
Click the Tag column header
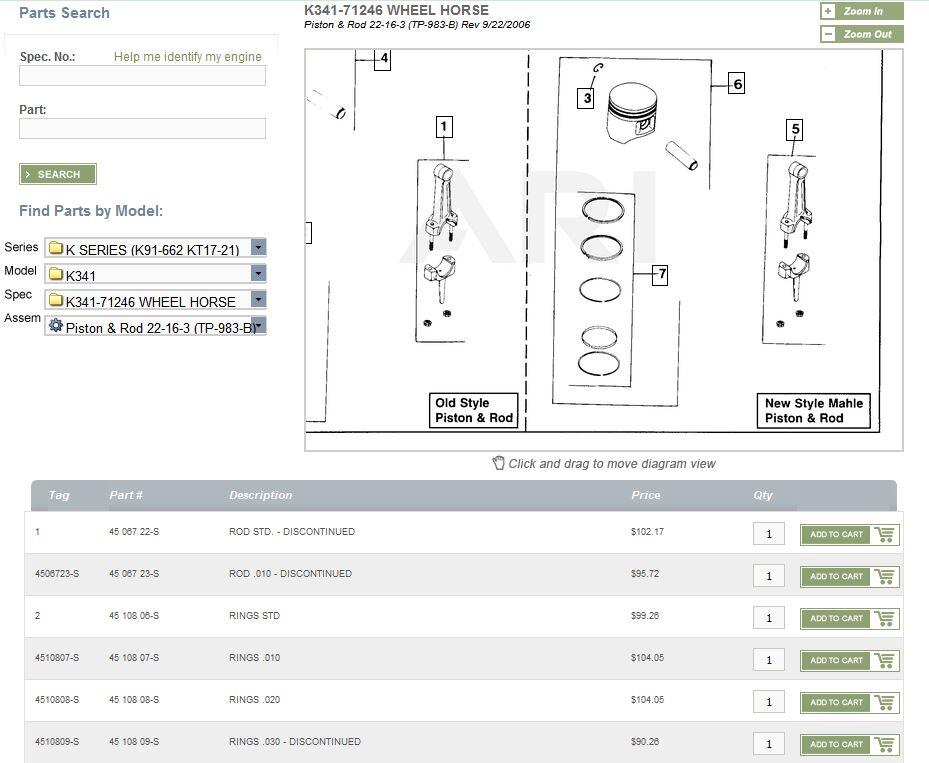[x=59, y=495]
